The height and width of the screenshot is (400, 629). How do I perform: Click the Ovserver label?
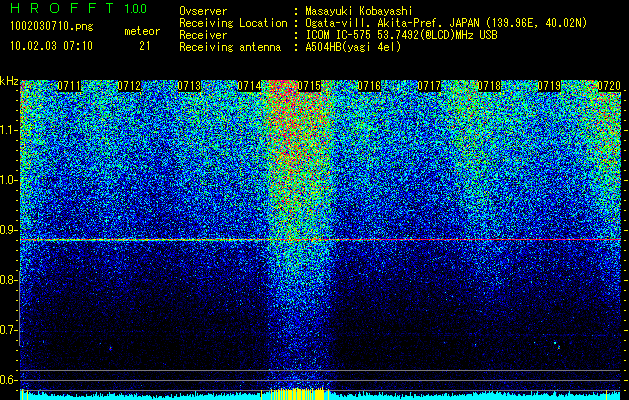[203, 11]
